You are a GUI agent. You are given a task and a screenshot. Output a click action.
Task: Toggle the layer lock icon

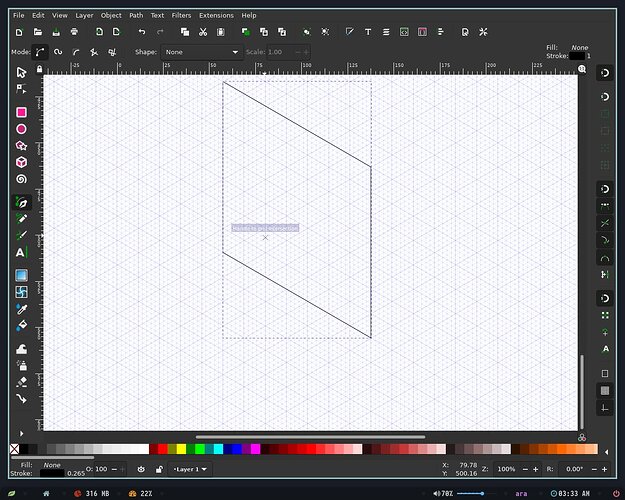pyautogui.click(x=159, y=469)
